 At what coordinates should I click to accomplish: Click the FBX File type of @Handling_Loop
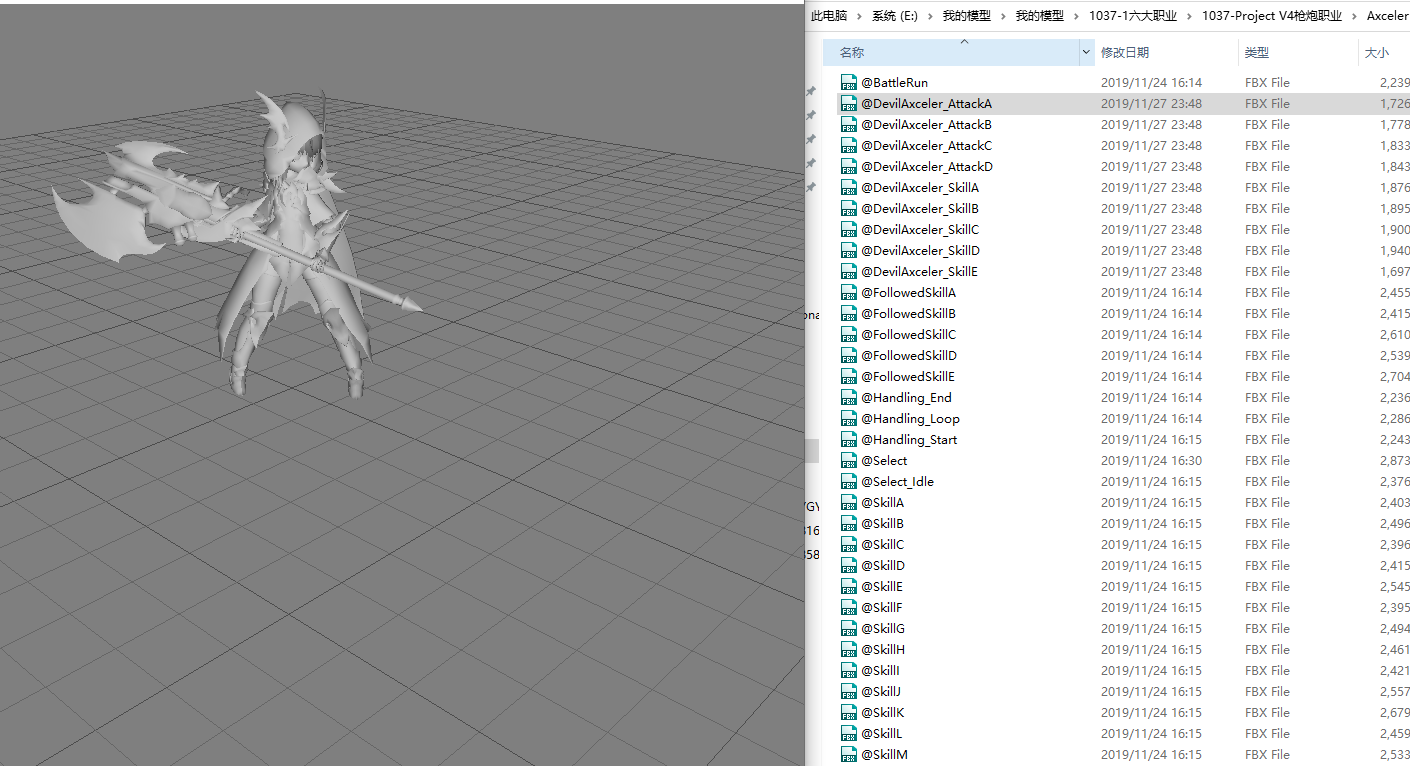[1267, 418]
